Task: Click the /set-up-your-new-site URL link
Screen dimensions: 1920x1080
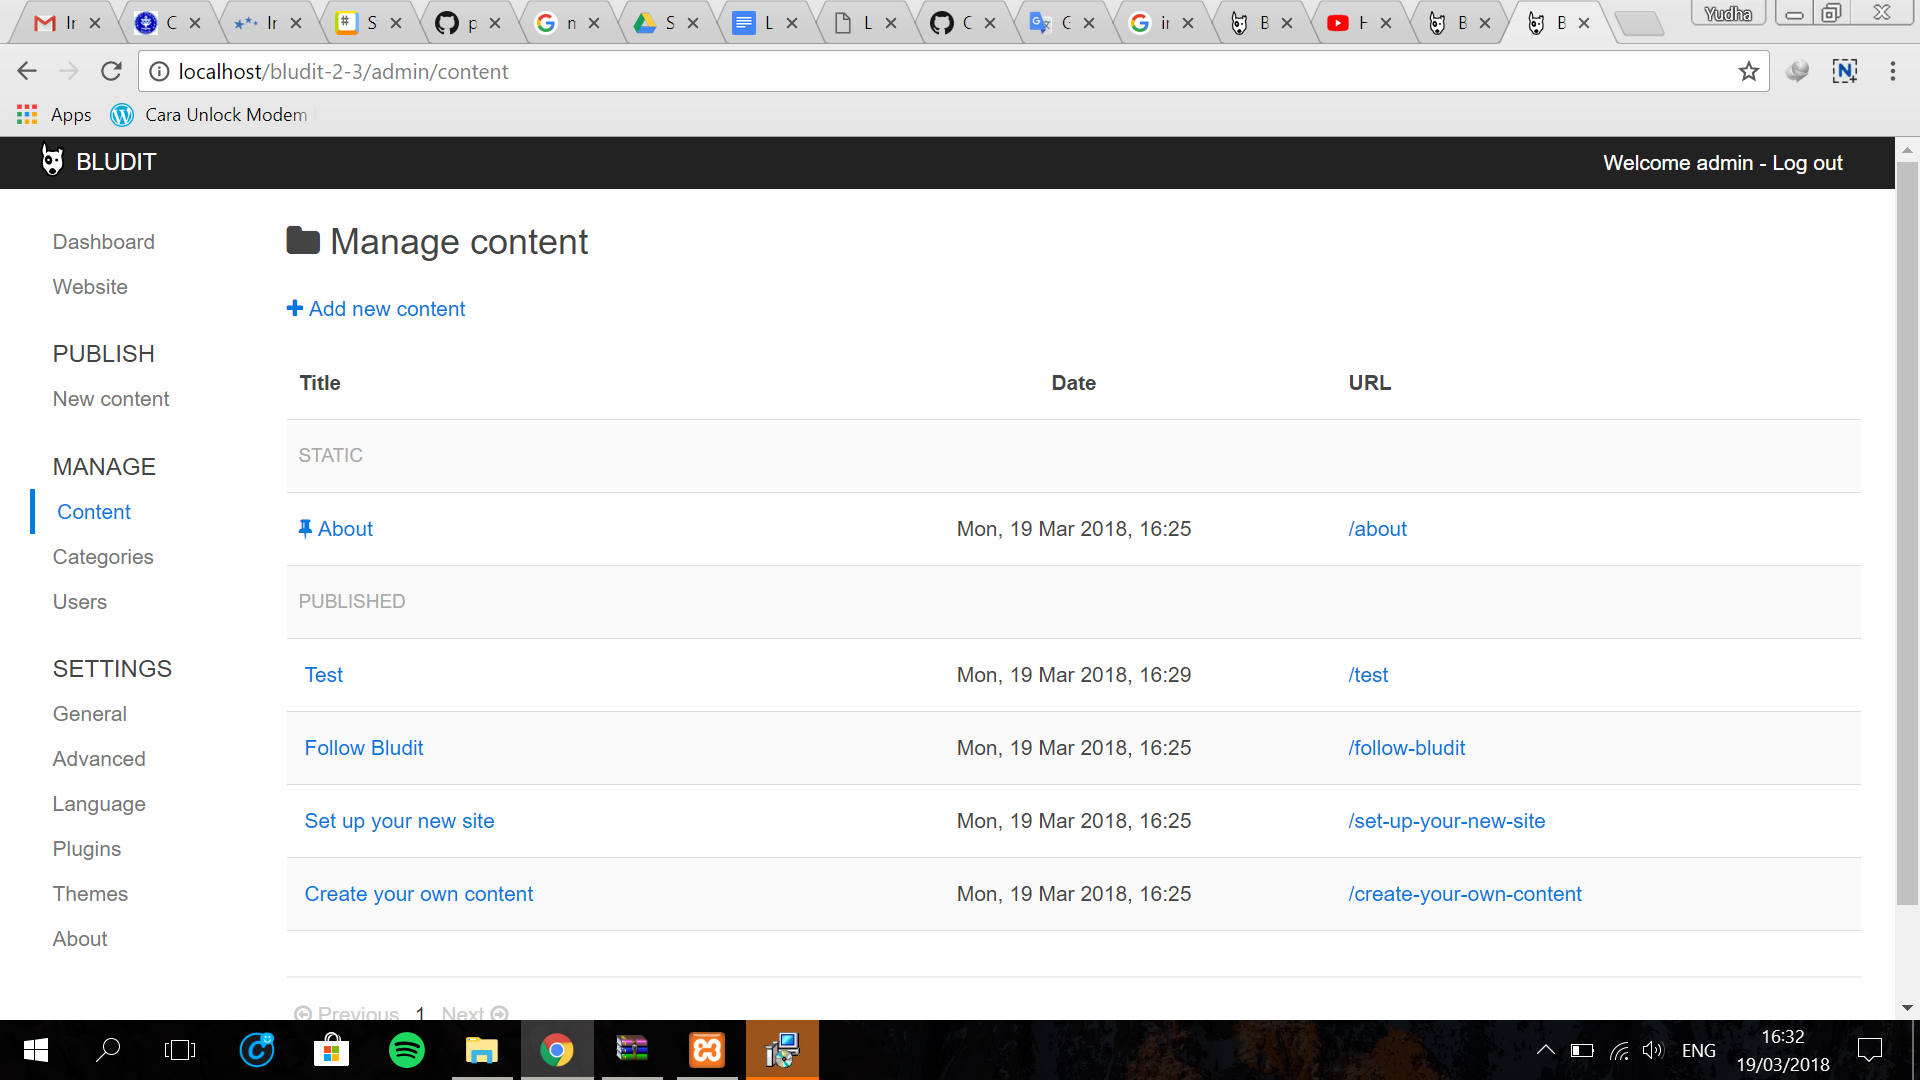Action: pos(1446,821)
